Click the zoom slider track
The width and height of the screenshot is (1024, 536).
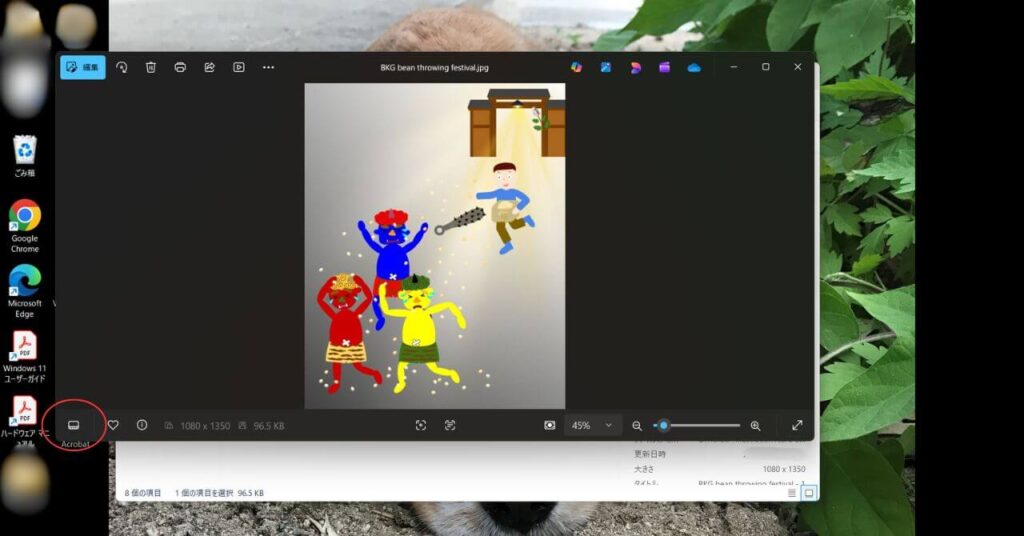[705, 425]
